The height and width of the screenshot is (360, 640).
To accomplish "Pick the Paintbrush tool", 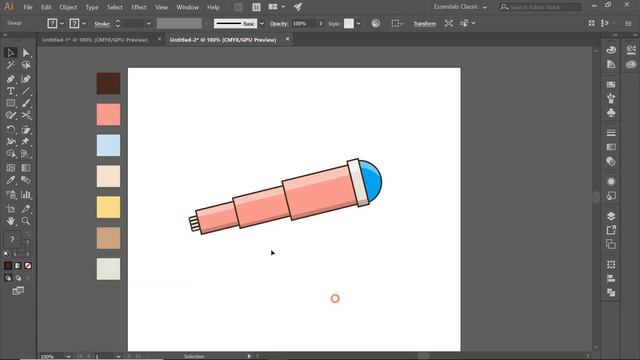I will pos(26,103).
